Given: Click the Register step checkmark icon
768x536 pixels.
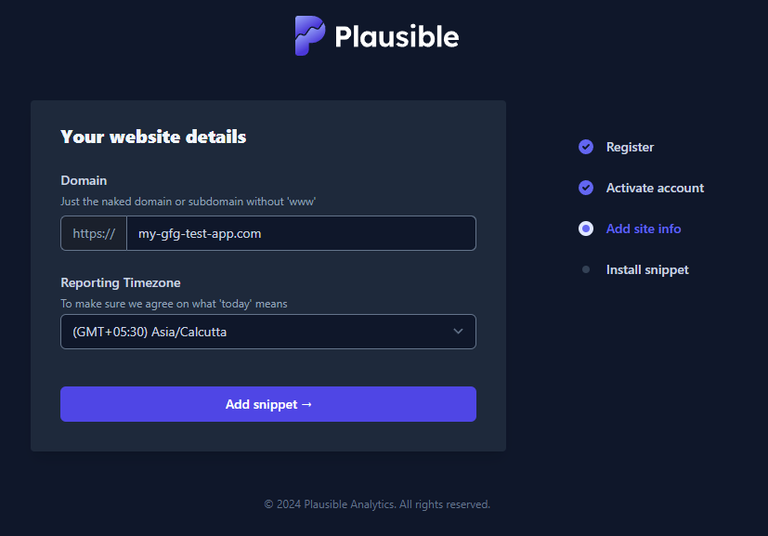Looking at the screenshot, I should tap(586, 147).
